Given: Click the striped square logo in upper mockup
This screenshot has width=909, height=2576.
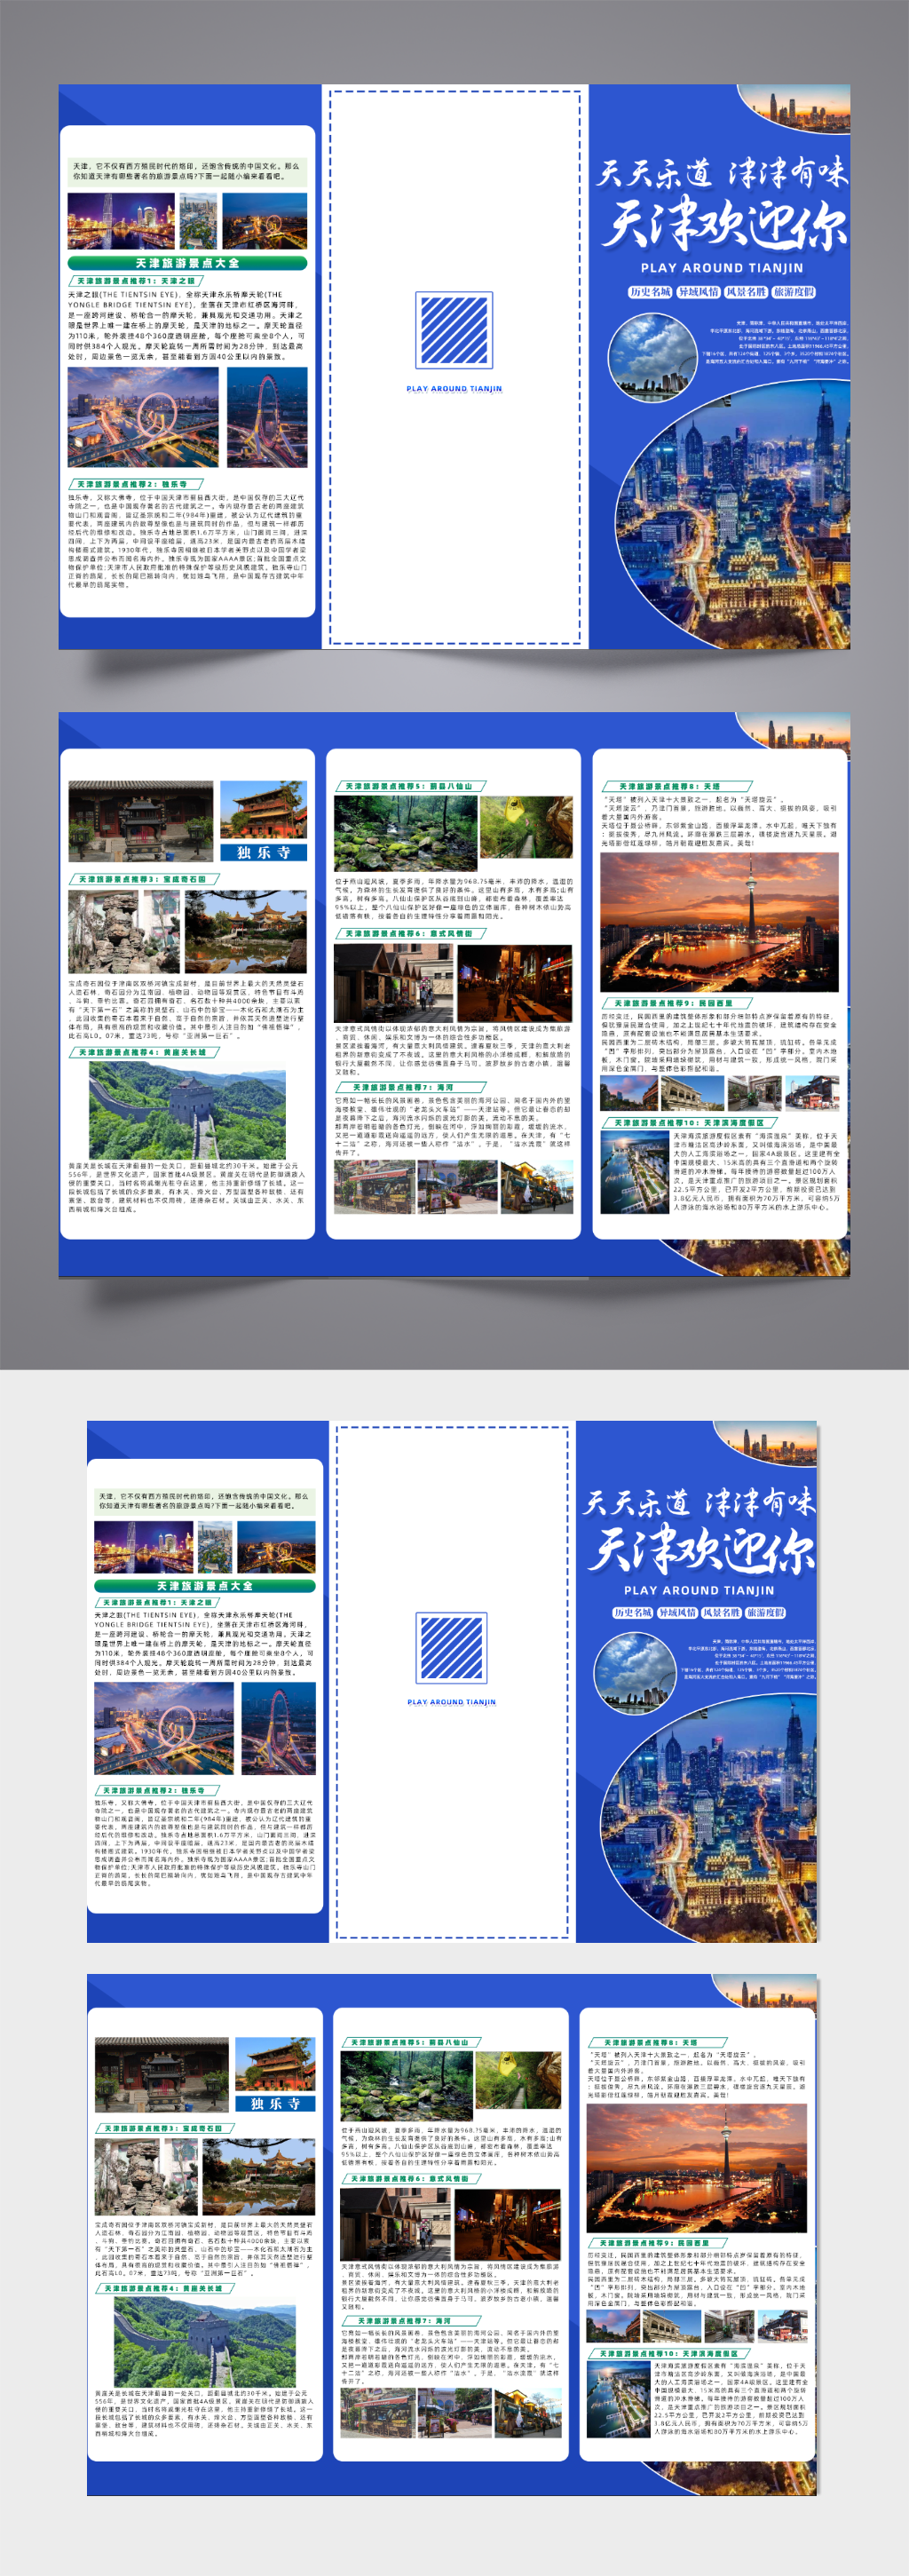Looking at the screenshot, I should 454,330.
